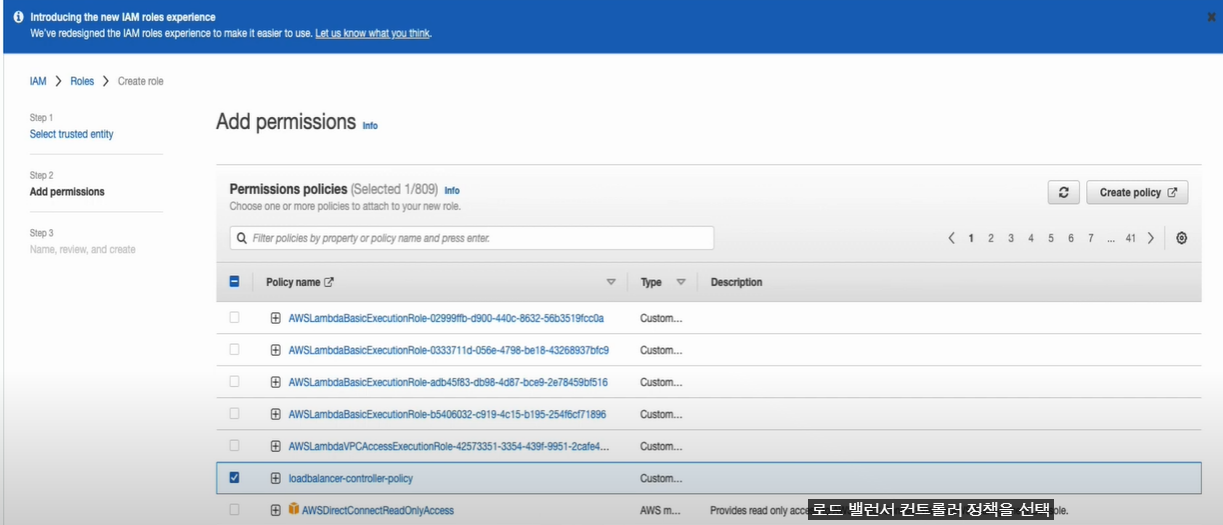Click 'Custom...' type cell of loadbalancer-controller-policy row

pos(661,478)
